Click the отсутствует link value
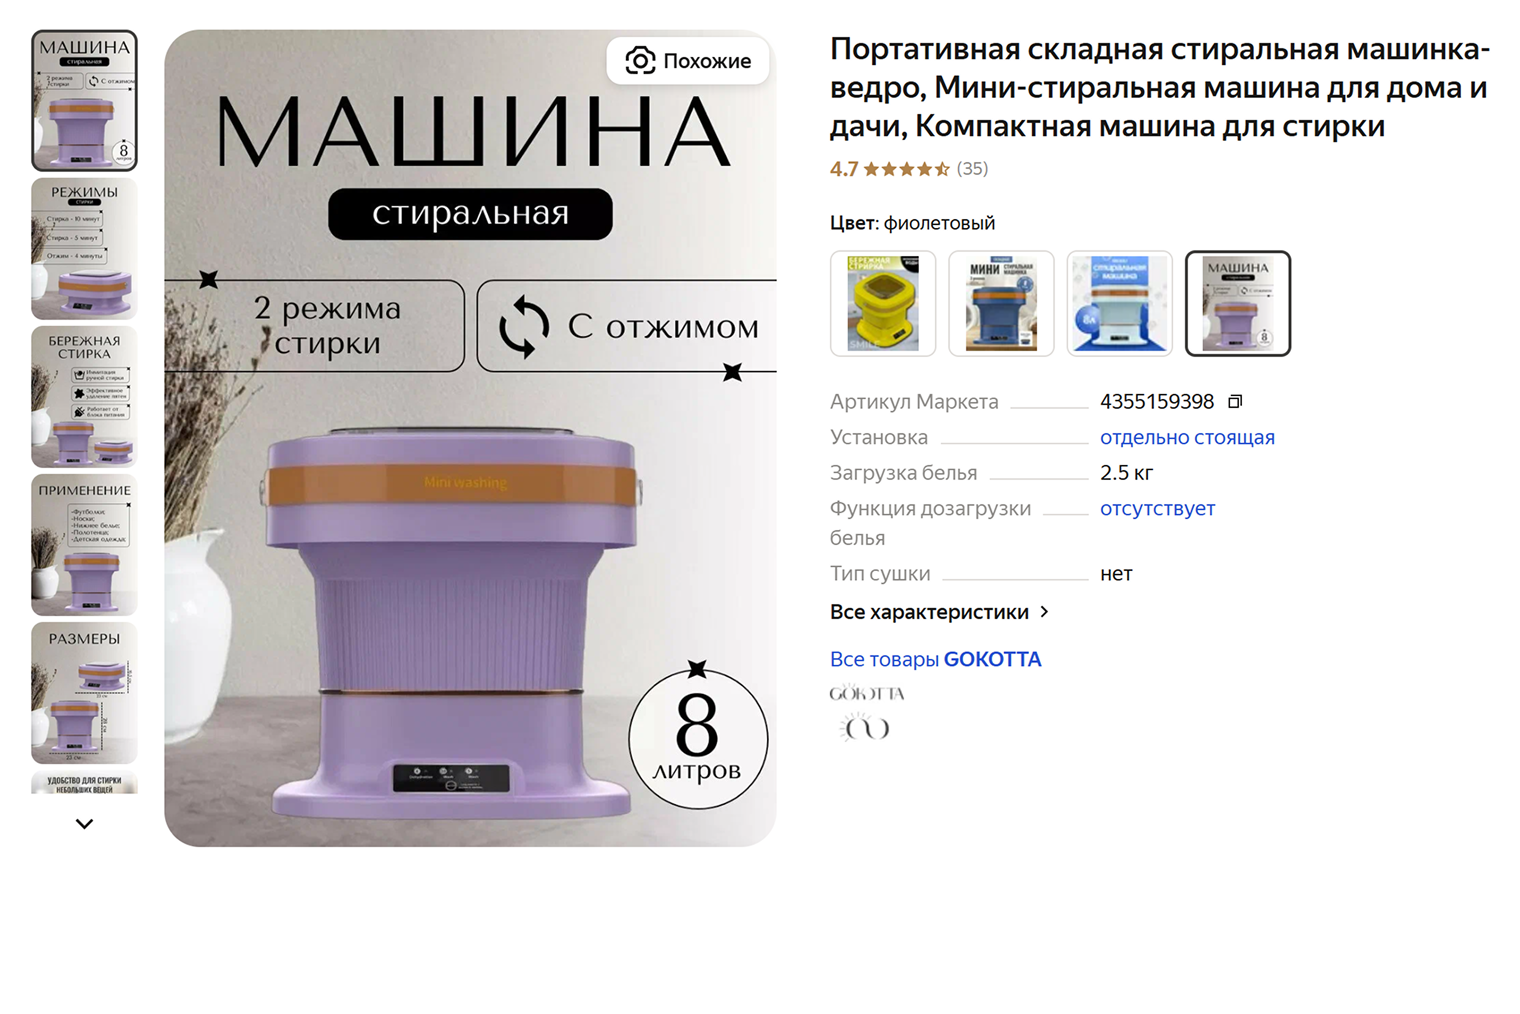1520x1014 pixels. 1157,508
